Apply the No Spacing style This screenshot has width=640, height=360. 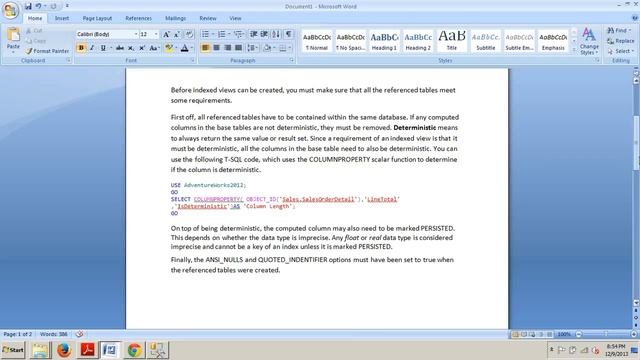350,41
